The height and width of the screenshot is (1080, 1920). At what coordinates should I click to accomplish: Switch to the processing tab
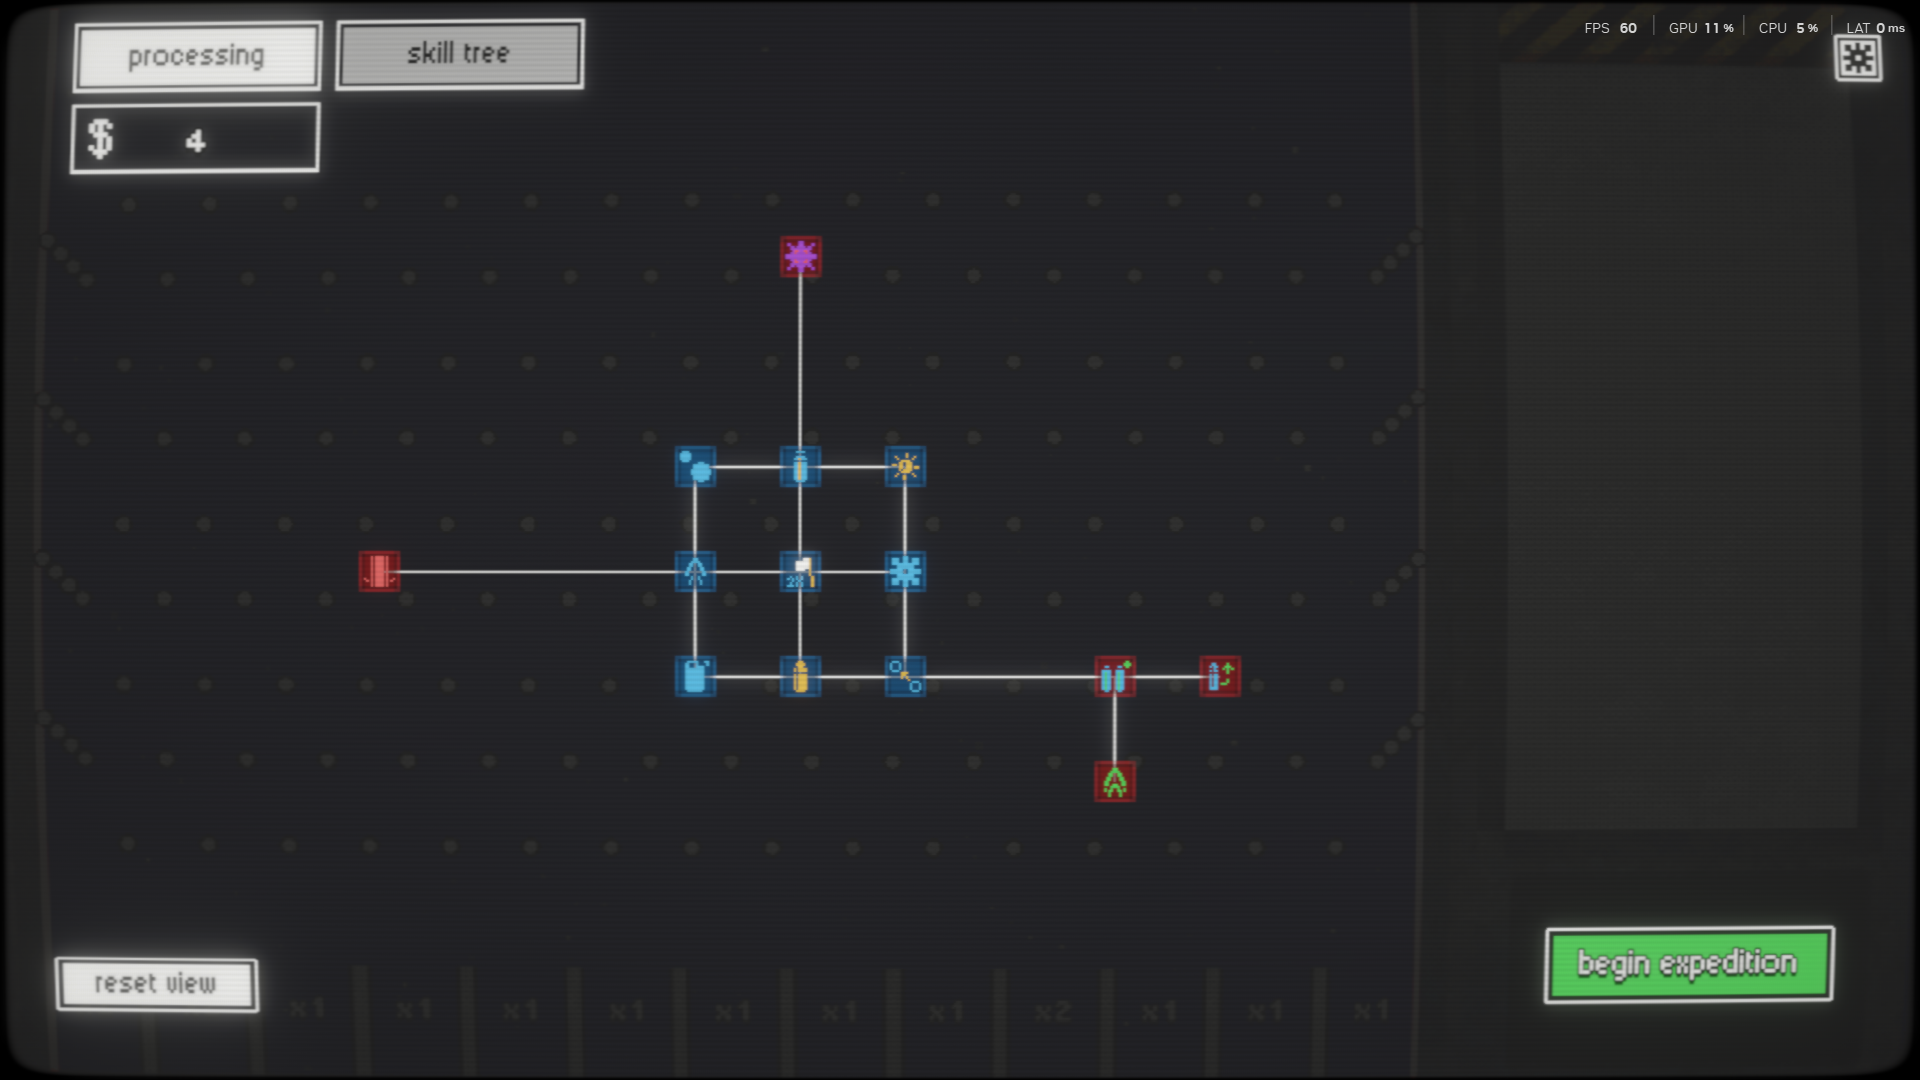pyautogui.click(x=197, y=56)
